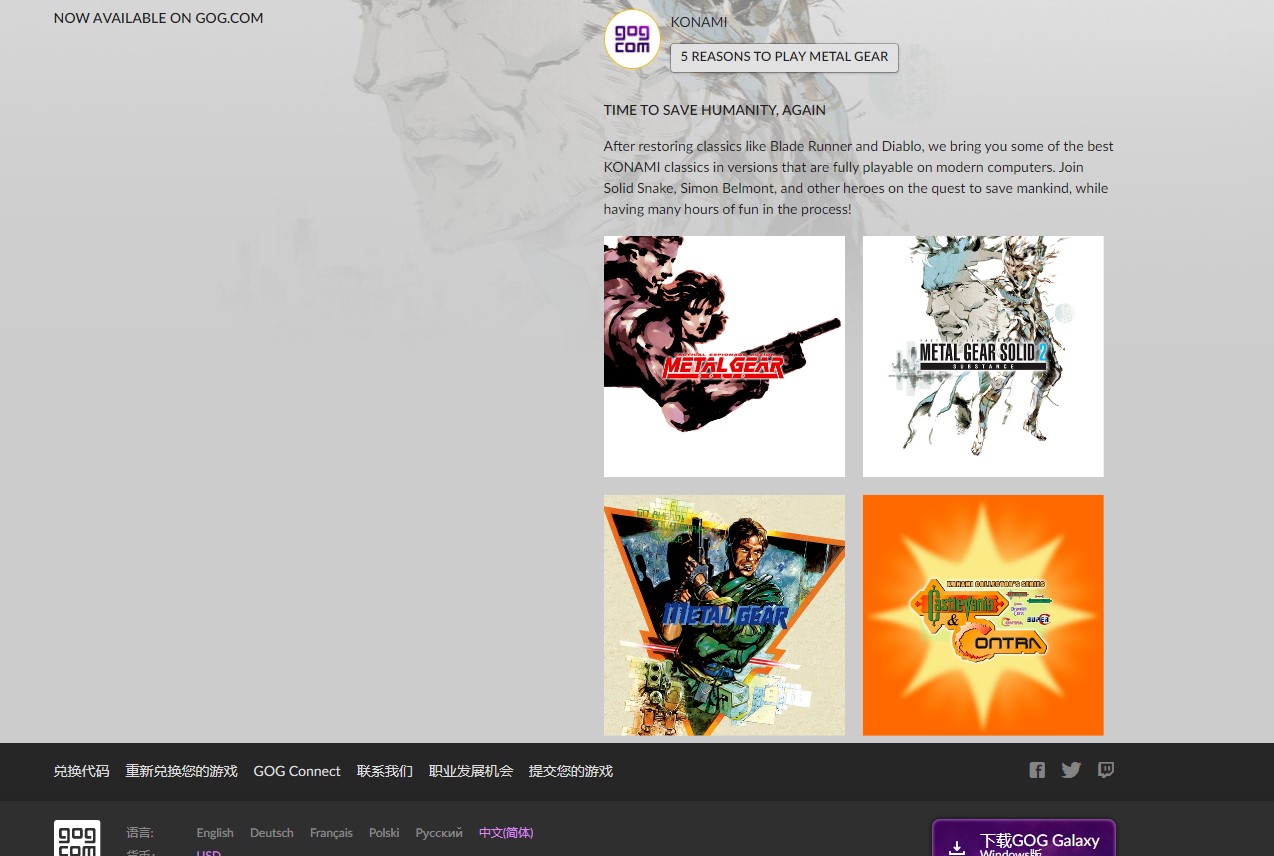1274x856 pixels.
Task: Open the Facebook icon in footer
Action: click(1037, 770)
